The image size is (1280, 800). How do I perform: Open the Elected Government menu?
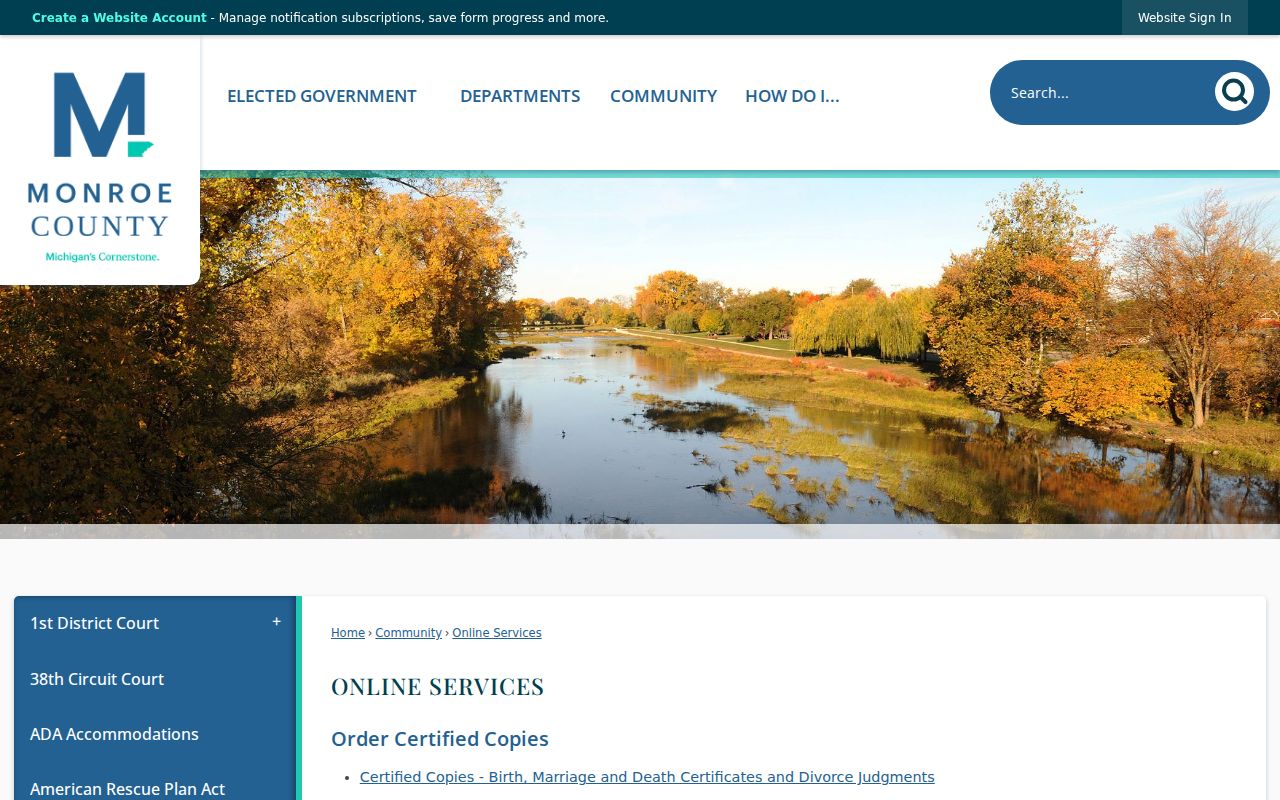click(x=322, y=96)
